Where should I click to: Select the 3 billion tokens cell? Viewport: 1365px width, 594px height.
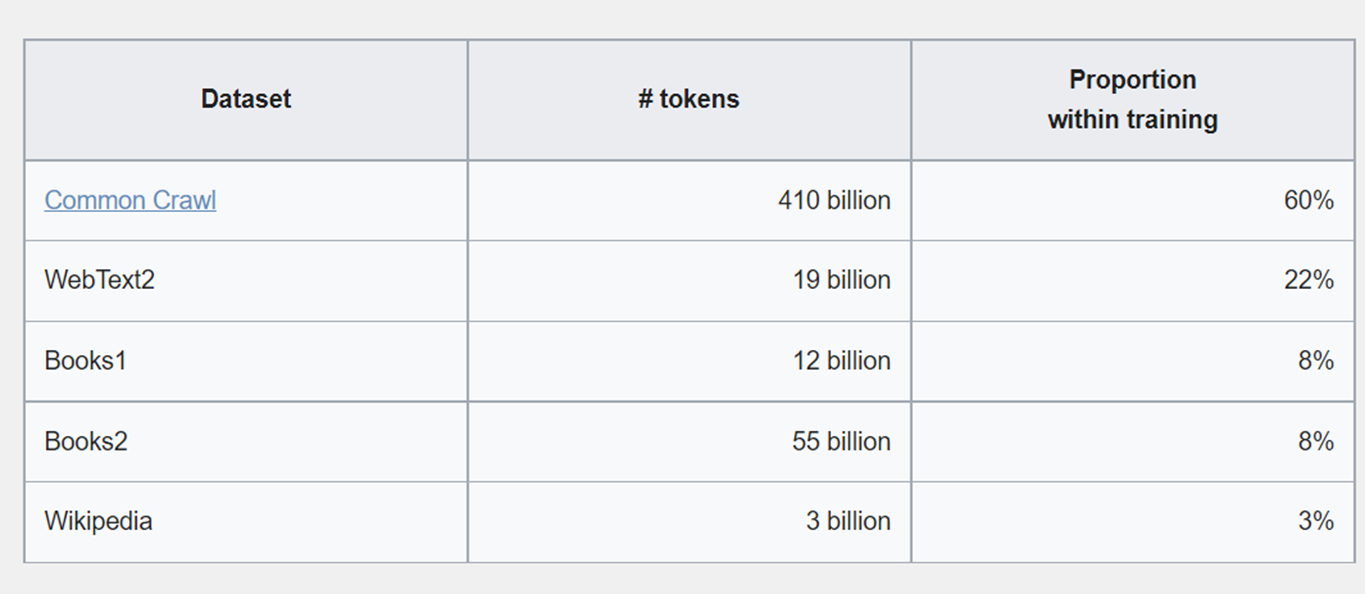(689, 521)
